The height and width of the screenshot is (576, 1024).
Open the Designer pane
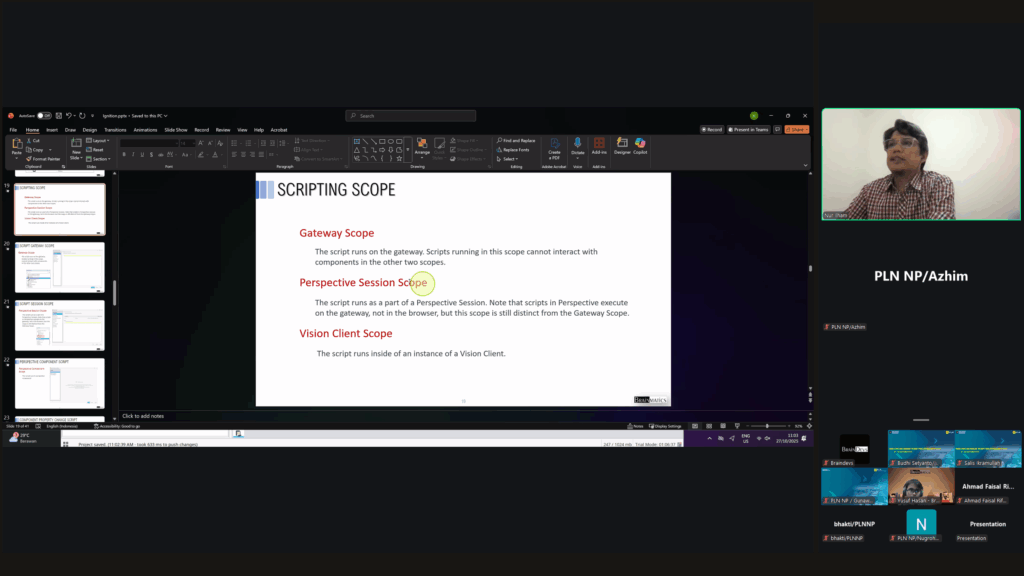pyautogui.click(x=622, y=146)
